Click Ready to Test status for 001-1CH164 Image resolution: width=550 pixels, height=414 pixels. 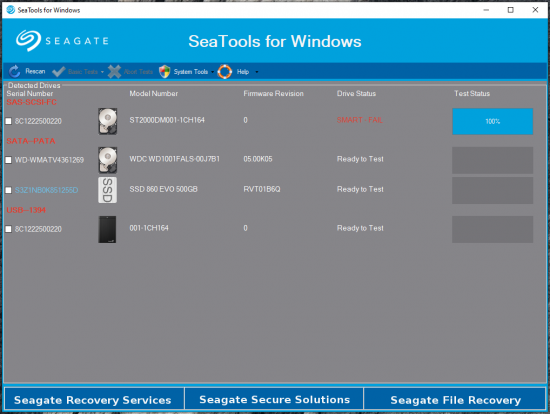coord(360,228)
